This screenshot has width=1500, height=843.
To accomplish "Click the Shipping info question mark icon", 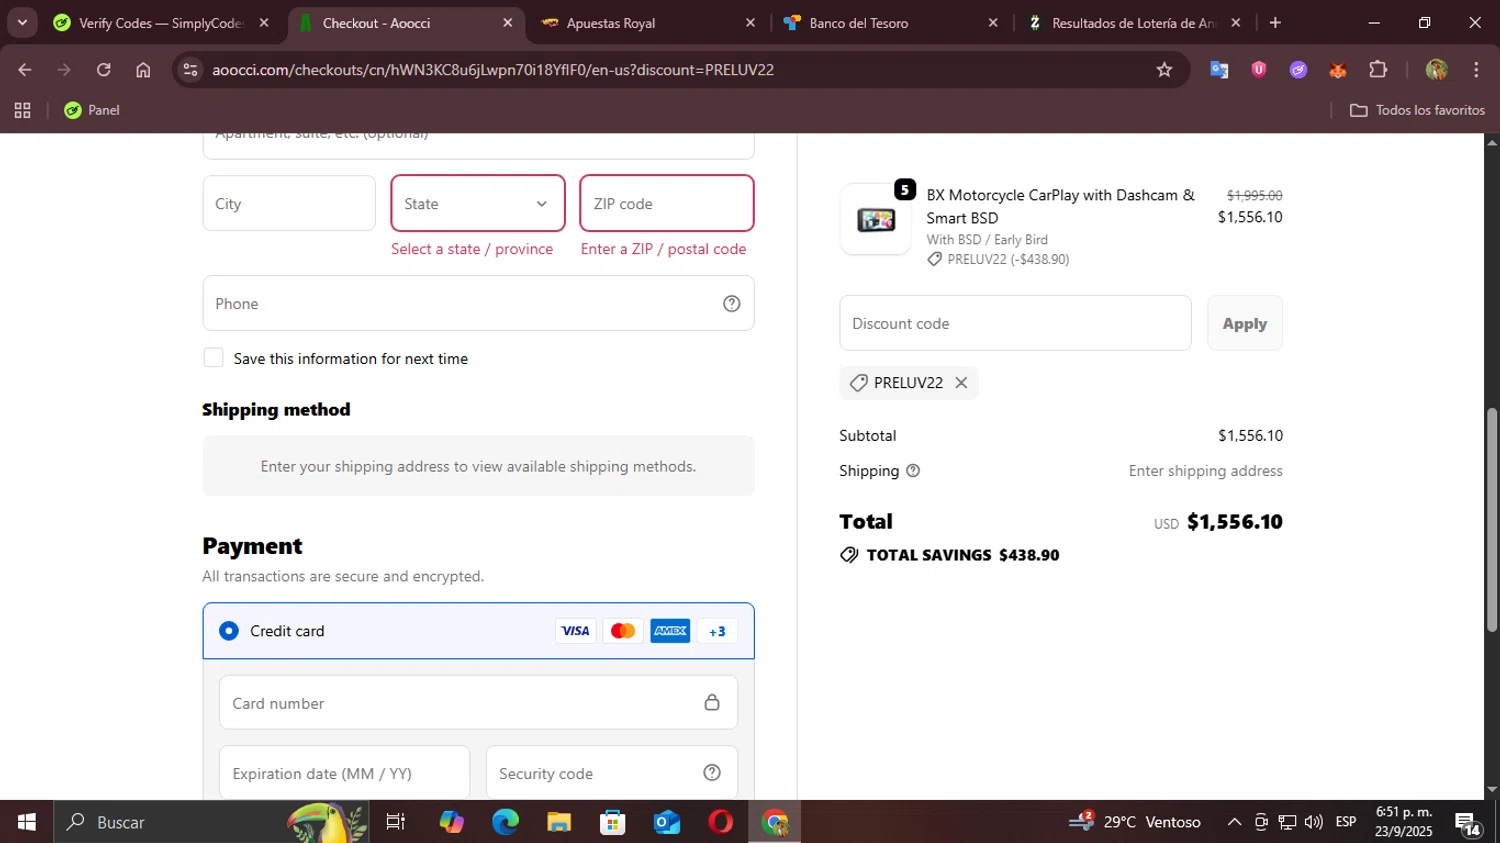I will tap(913, 471).
